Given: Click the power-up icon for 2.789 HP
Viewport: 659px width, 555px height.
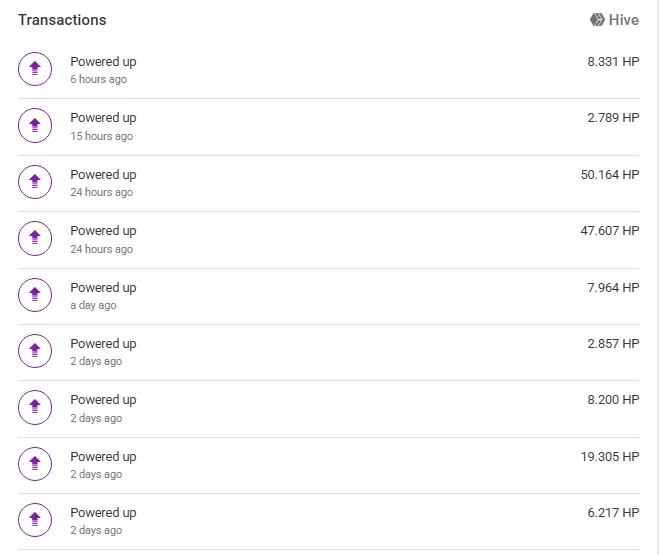Looking at the screenshot, I should tap(35, 125).
